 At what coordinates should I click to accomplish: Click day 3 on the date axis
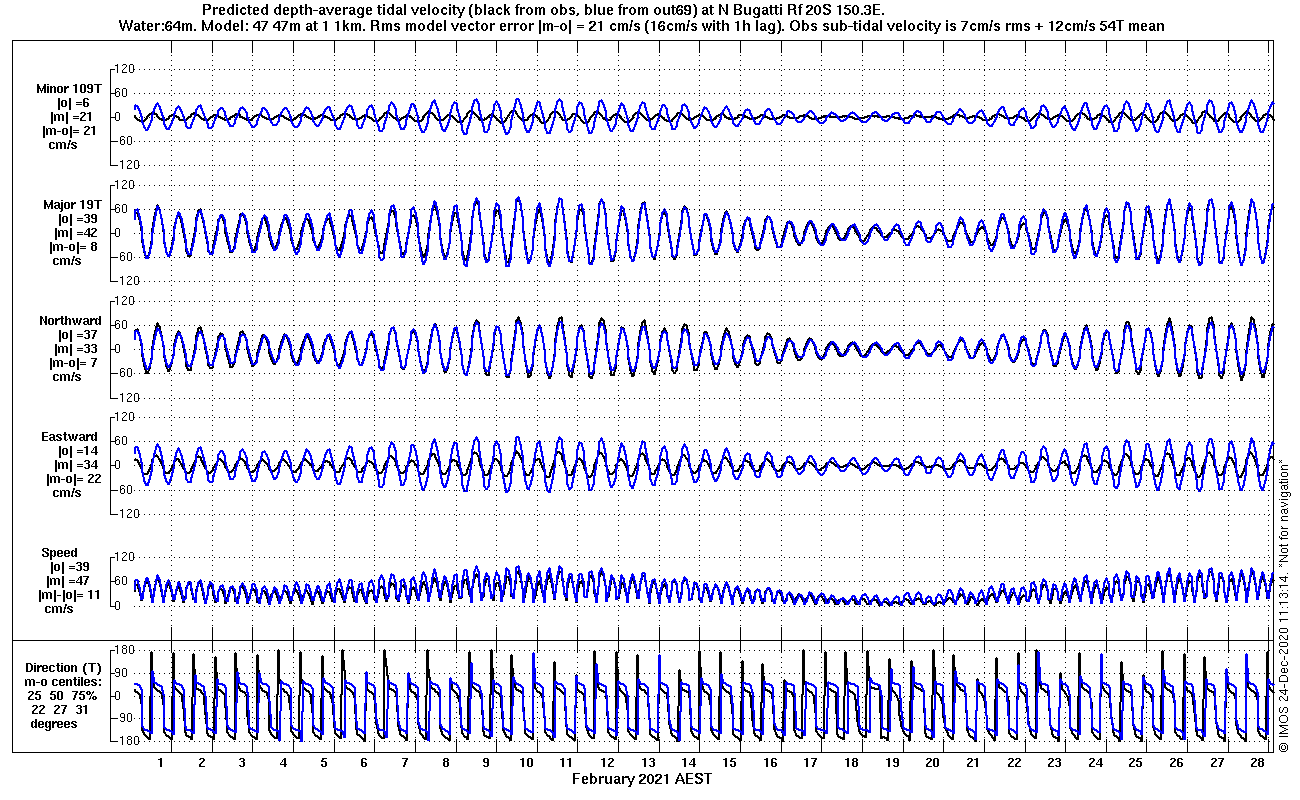[242, 763]
